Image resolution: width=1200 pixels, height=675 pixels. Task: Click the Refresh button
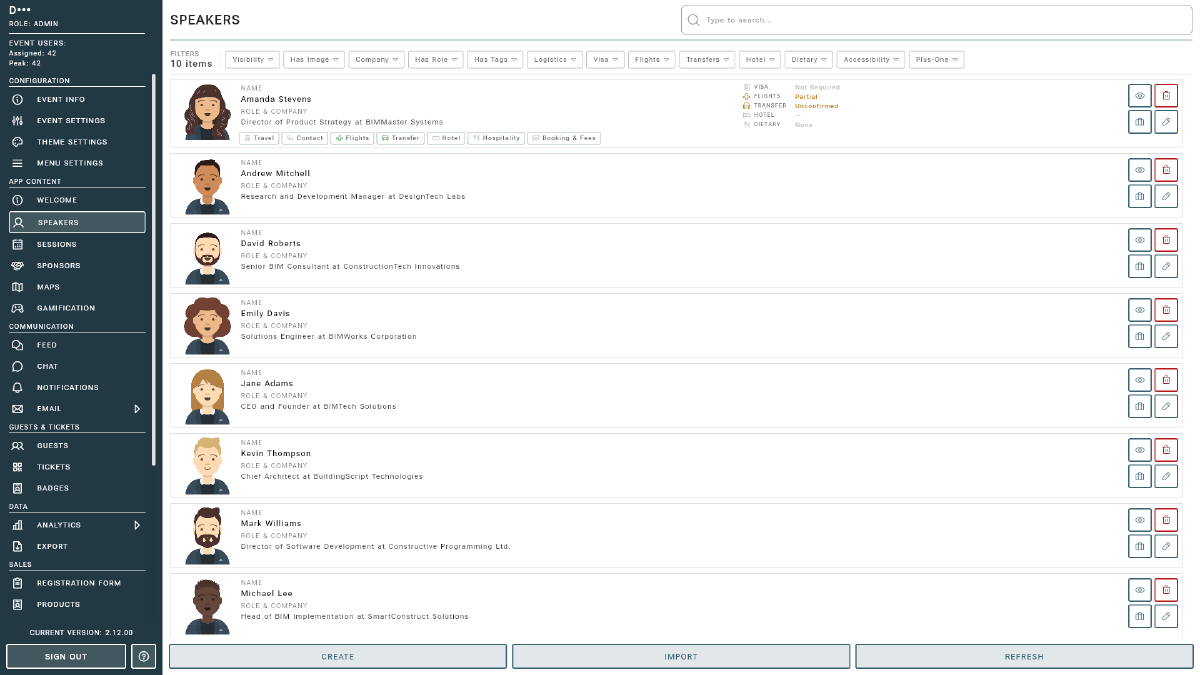tap(1024, 657)
